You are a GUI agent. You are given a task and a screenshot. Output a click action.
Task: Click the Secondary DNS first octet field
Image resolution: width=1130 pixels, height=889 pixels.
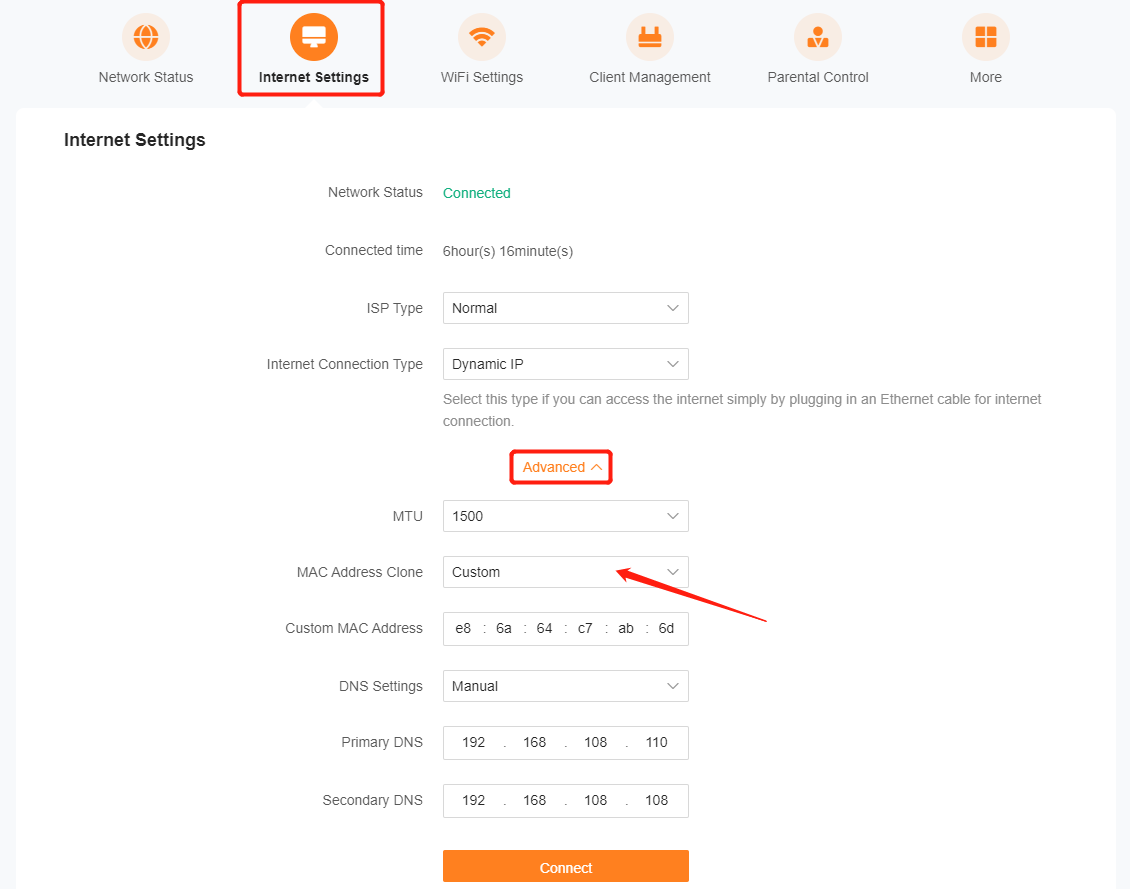tap(474, 800)
